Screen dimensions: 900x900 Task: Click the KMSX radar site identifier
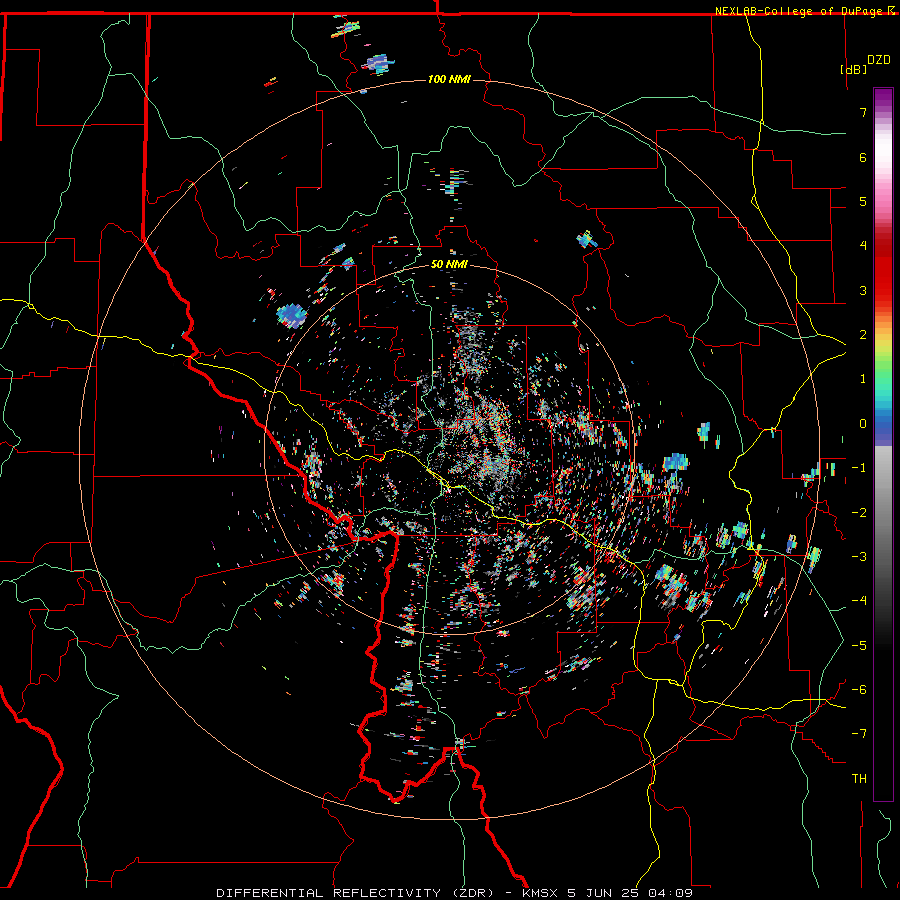(x=541, y=893)
